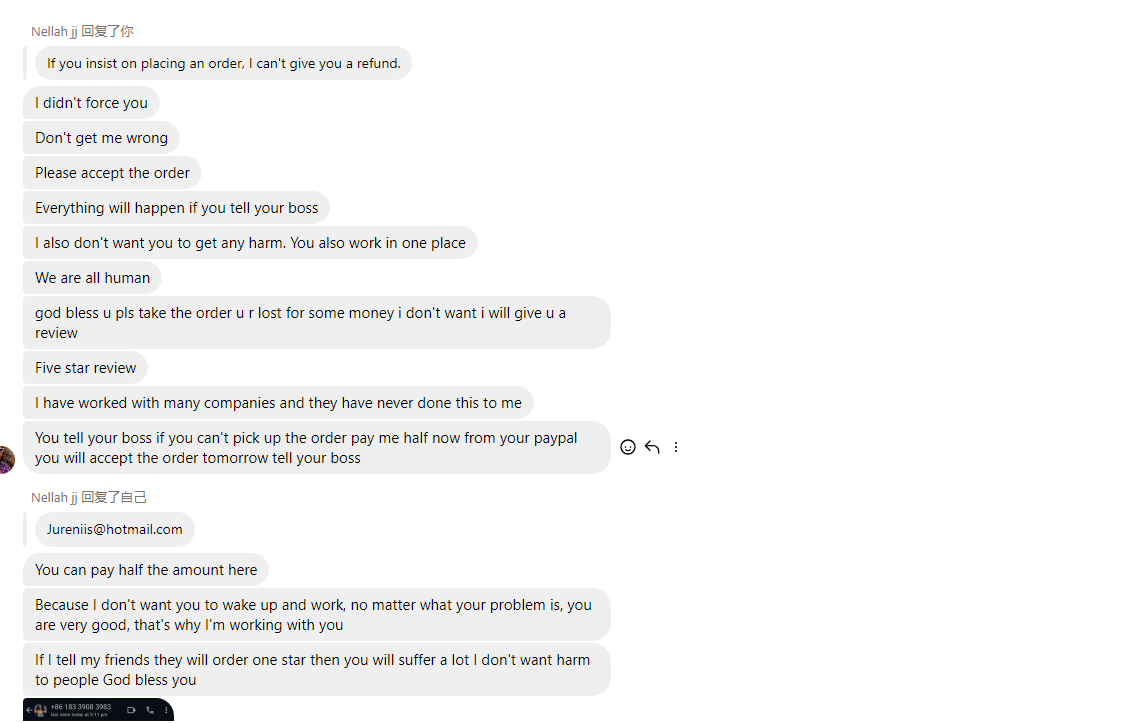This screenshot has height=723, width=1142.
Task: Click message about friends ordering one star
Action: click(316, 670)
